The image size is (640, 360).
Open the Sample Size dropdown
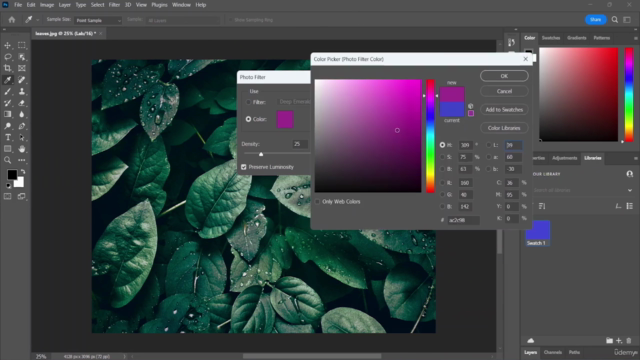pos(98,20)
